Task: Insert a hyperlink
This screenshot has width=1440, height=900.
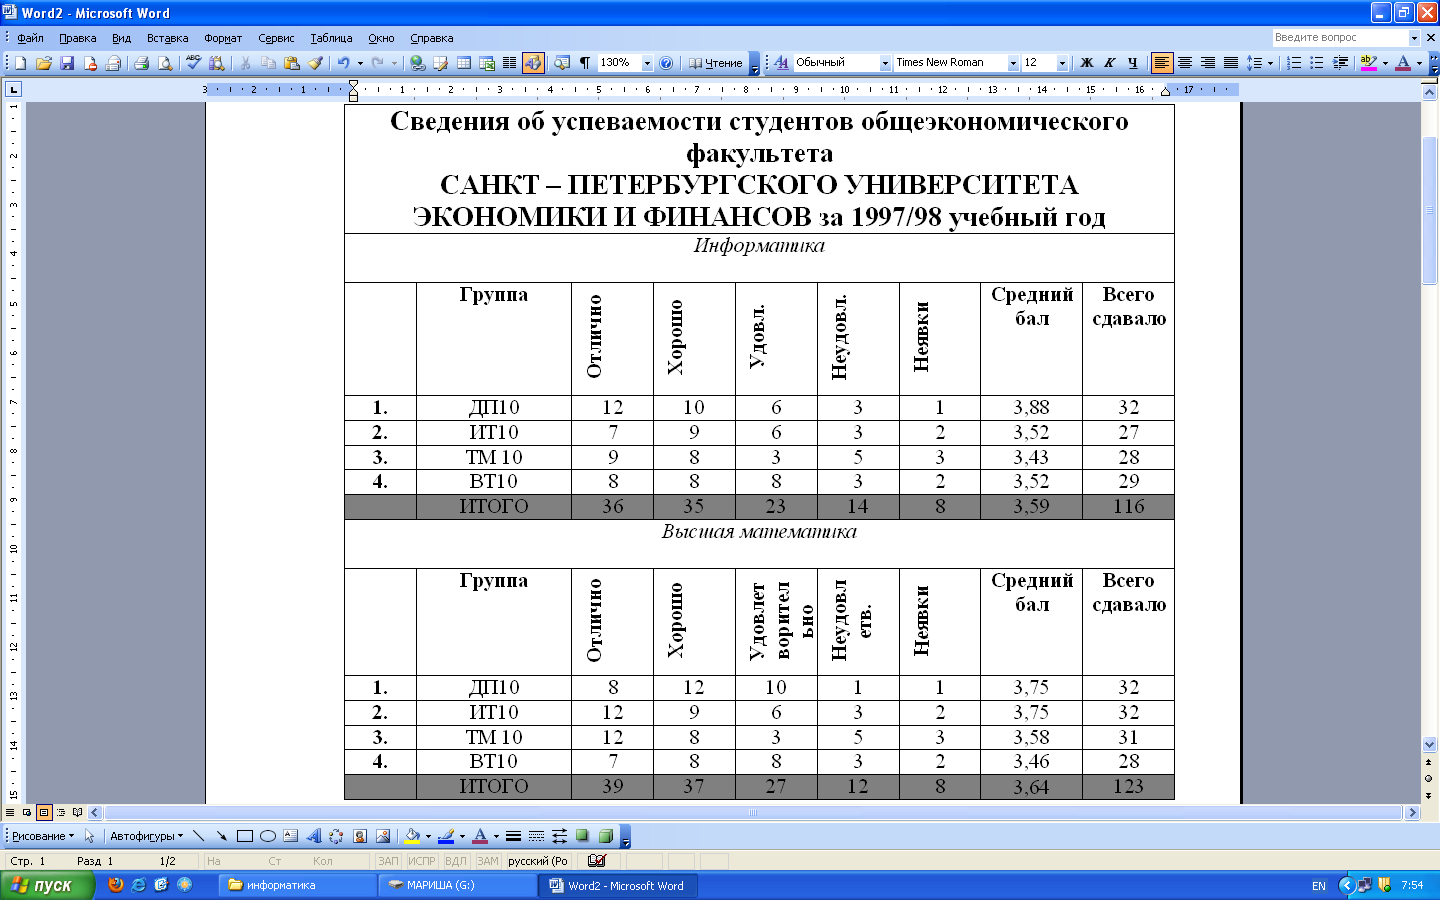Action: [x=417, y=63]
